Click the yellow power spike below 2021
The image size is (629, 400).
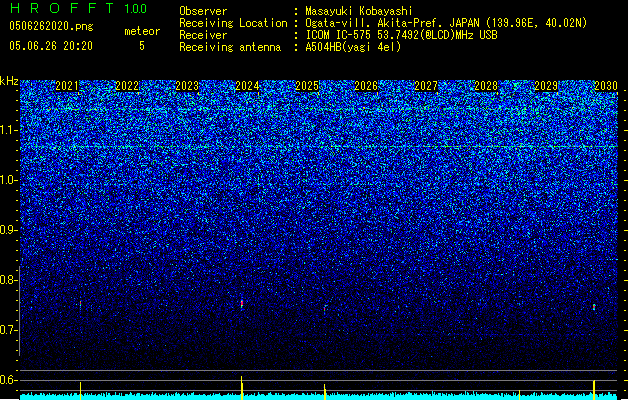[80, 390]
